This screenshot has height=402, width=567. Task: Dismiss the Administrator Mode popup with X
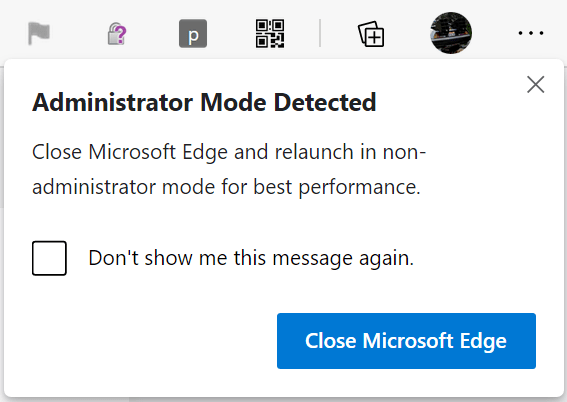click(536, 84)
